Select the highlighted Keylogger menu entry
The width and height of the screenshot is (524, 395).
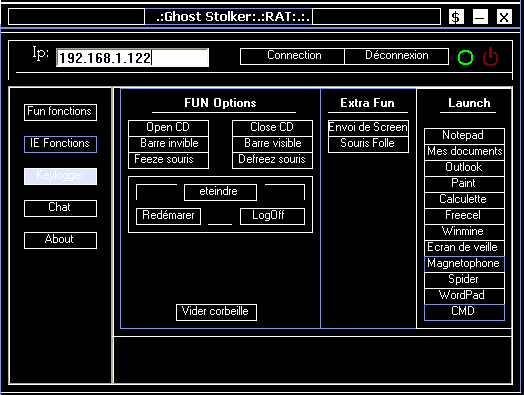click(60, 176)
